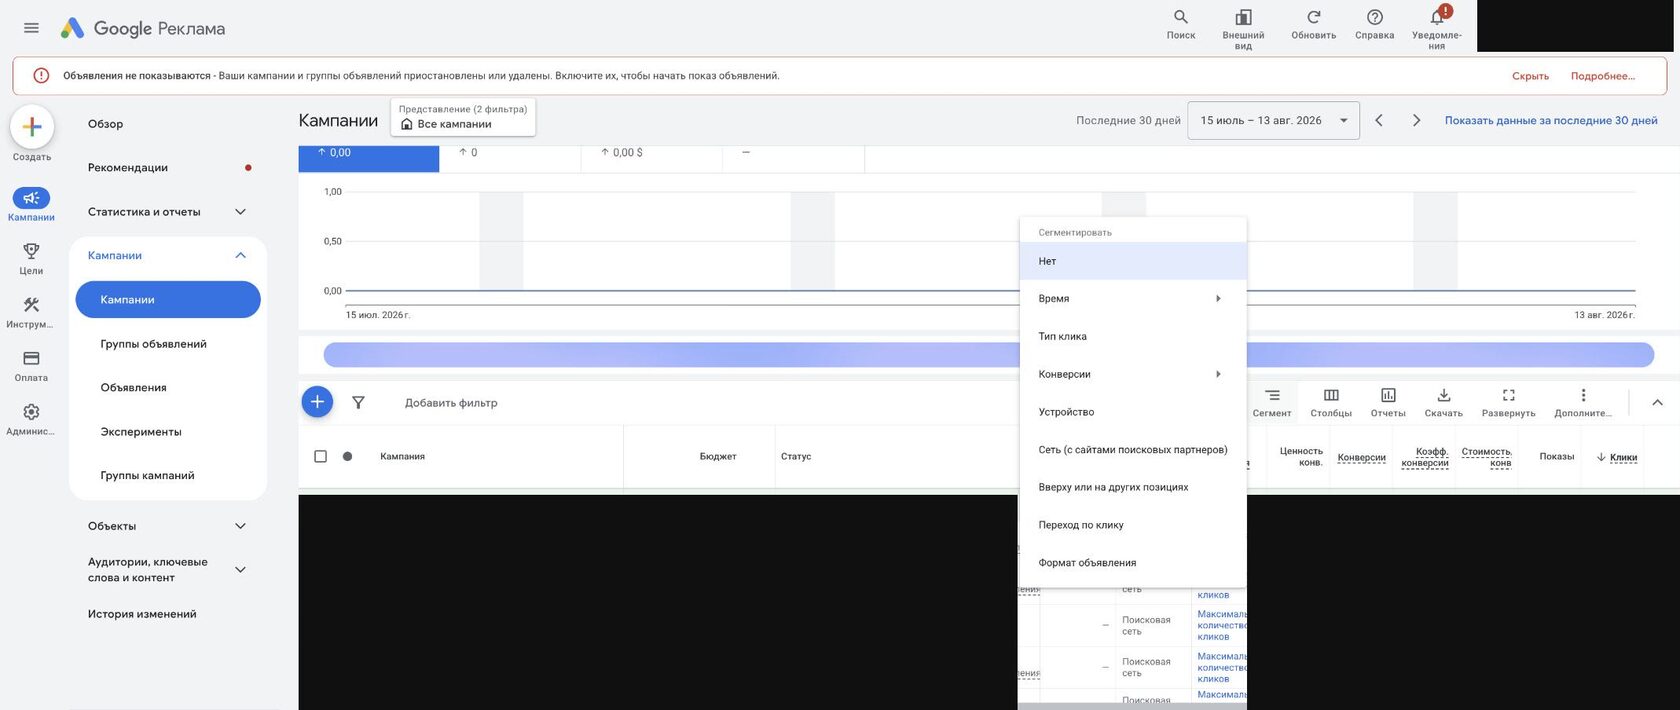Open the Инструменты tools icon

(31, 305)
